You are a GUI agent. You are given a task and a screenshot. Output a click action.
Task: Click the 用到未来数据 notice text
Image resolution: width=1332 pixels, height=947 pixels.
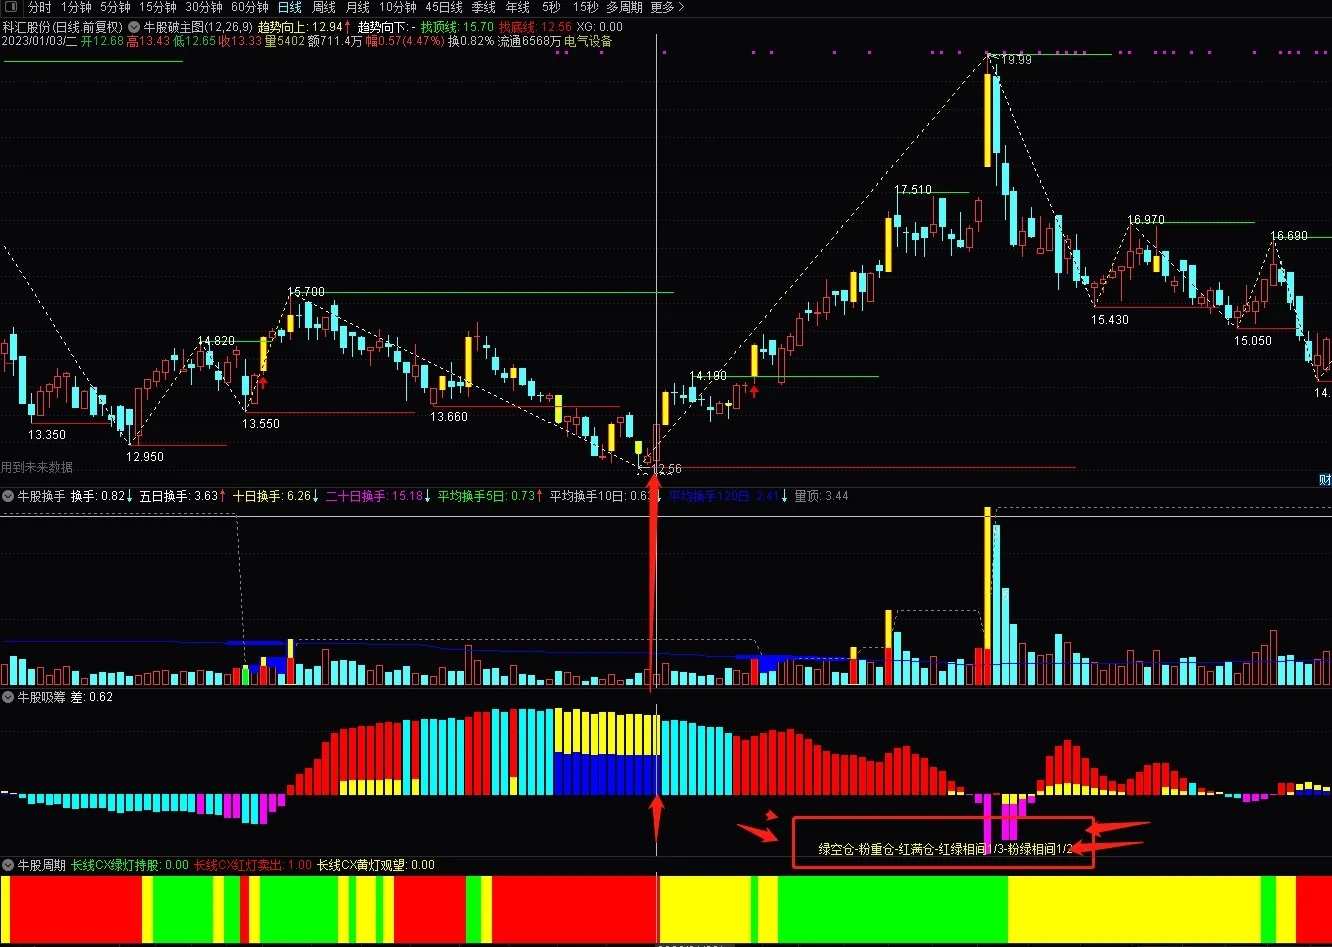pos(37,467)
